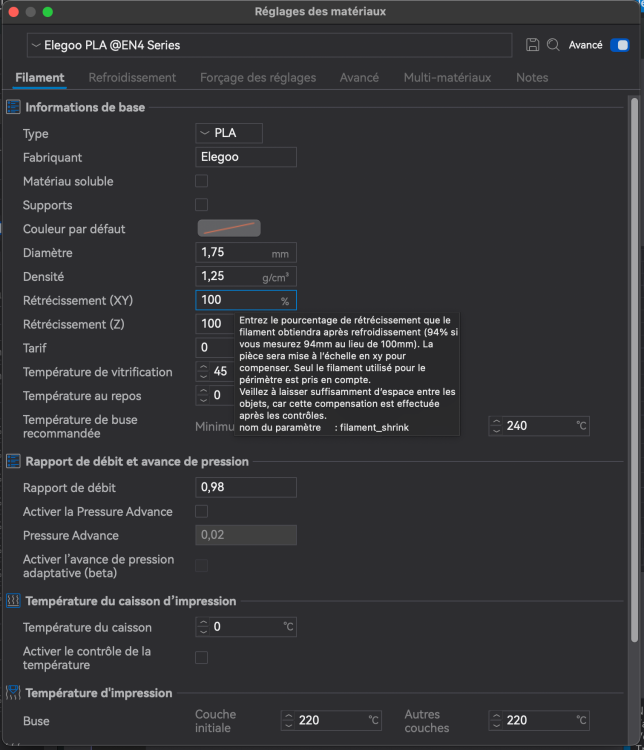
Task: Click the Rapport de débit input field
Action: (246, 487)
